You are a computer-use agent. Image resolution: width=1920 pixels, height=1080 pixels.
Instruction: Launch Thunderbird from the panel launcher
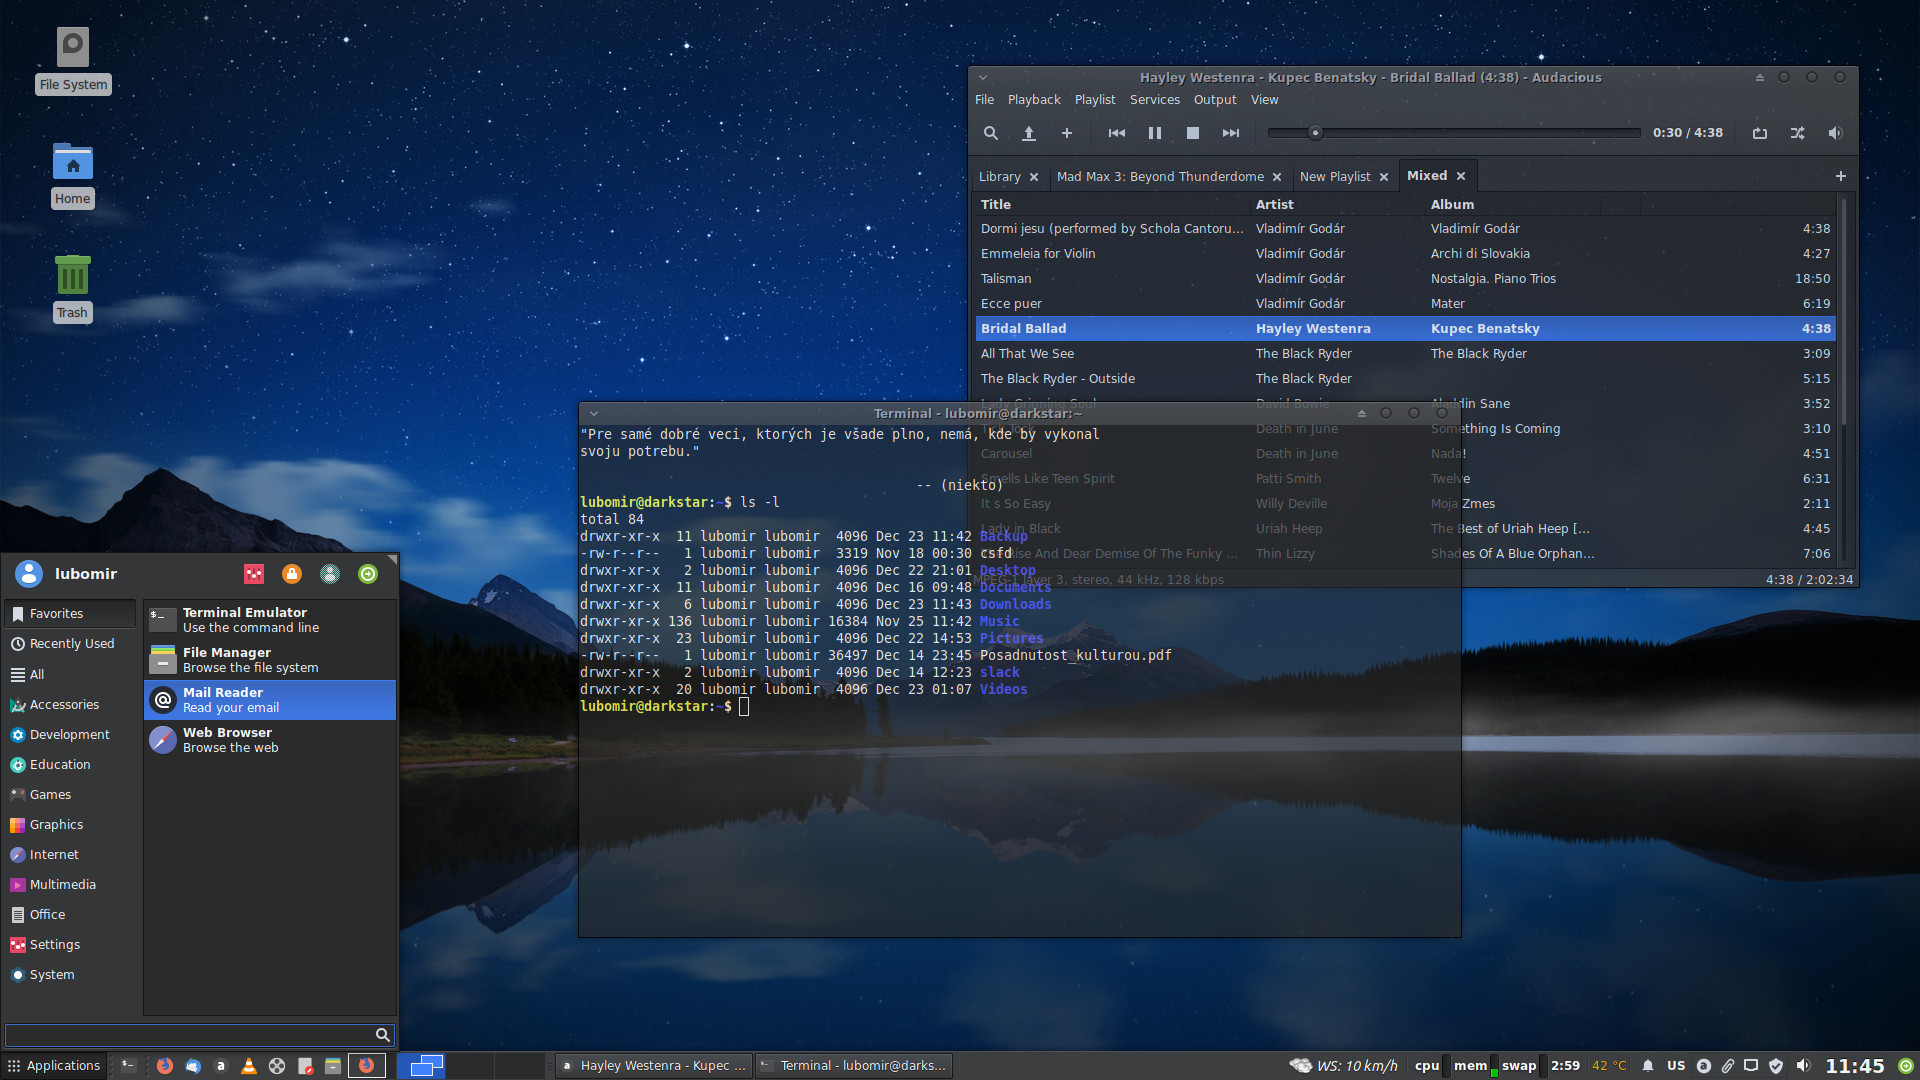click(x=193, y=1066)
